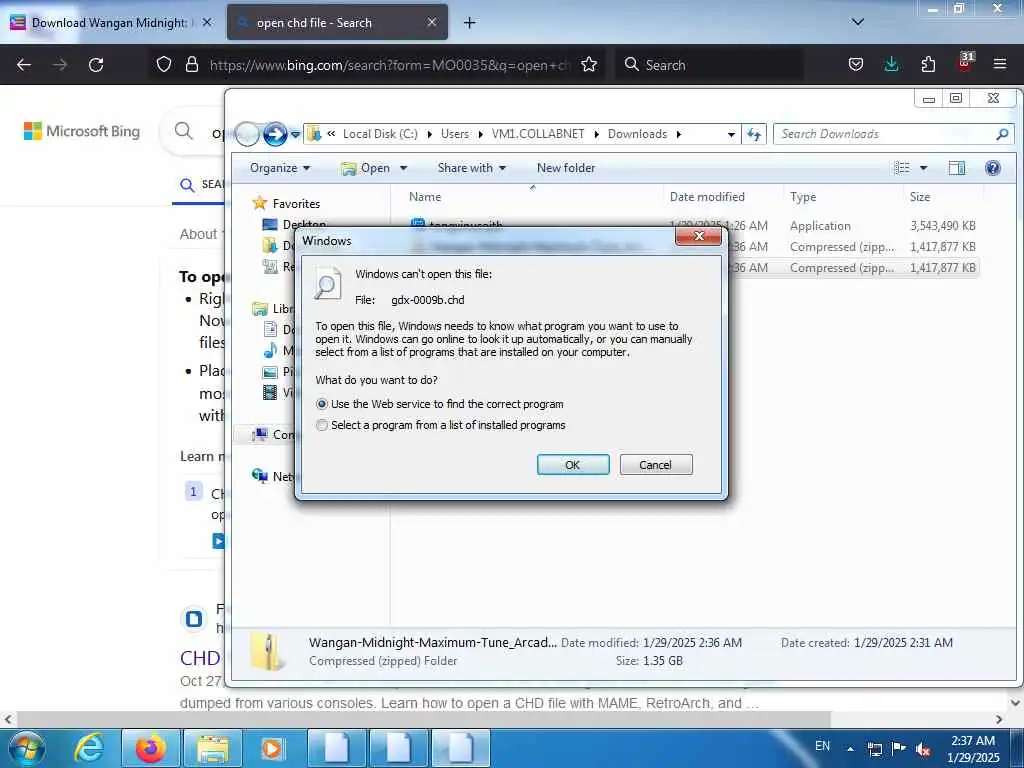The image size is (1024, 768).
Task: Open Share with menu
Action: click(x=472, y=168)
